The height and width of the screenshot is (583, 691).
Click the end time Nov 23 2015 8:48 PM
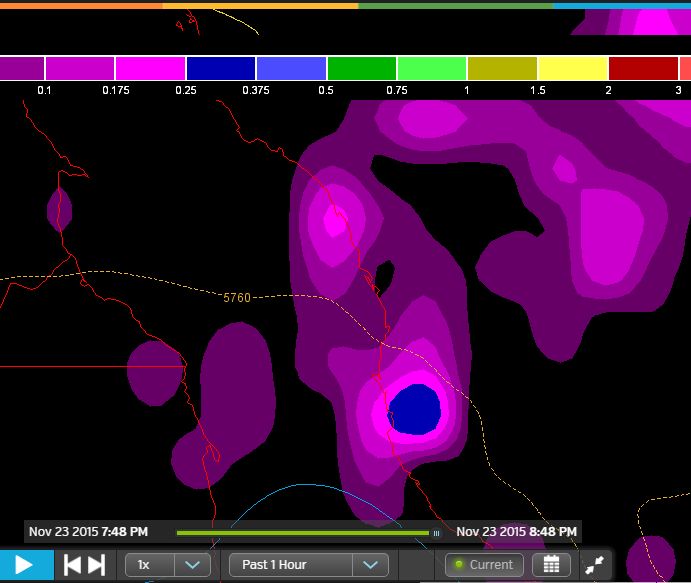coord(516,531)
